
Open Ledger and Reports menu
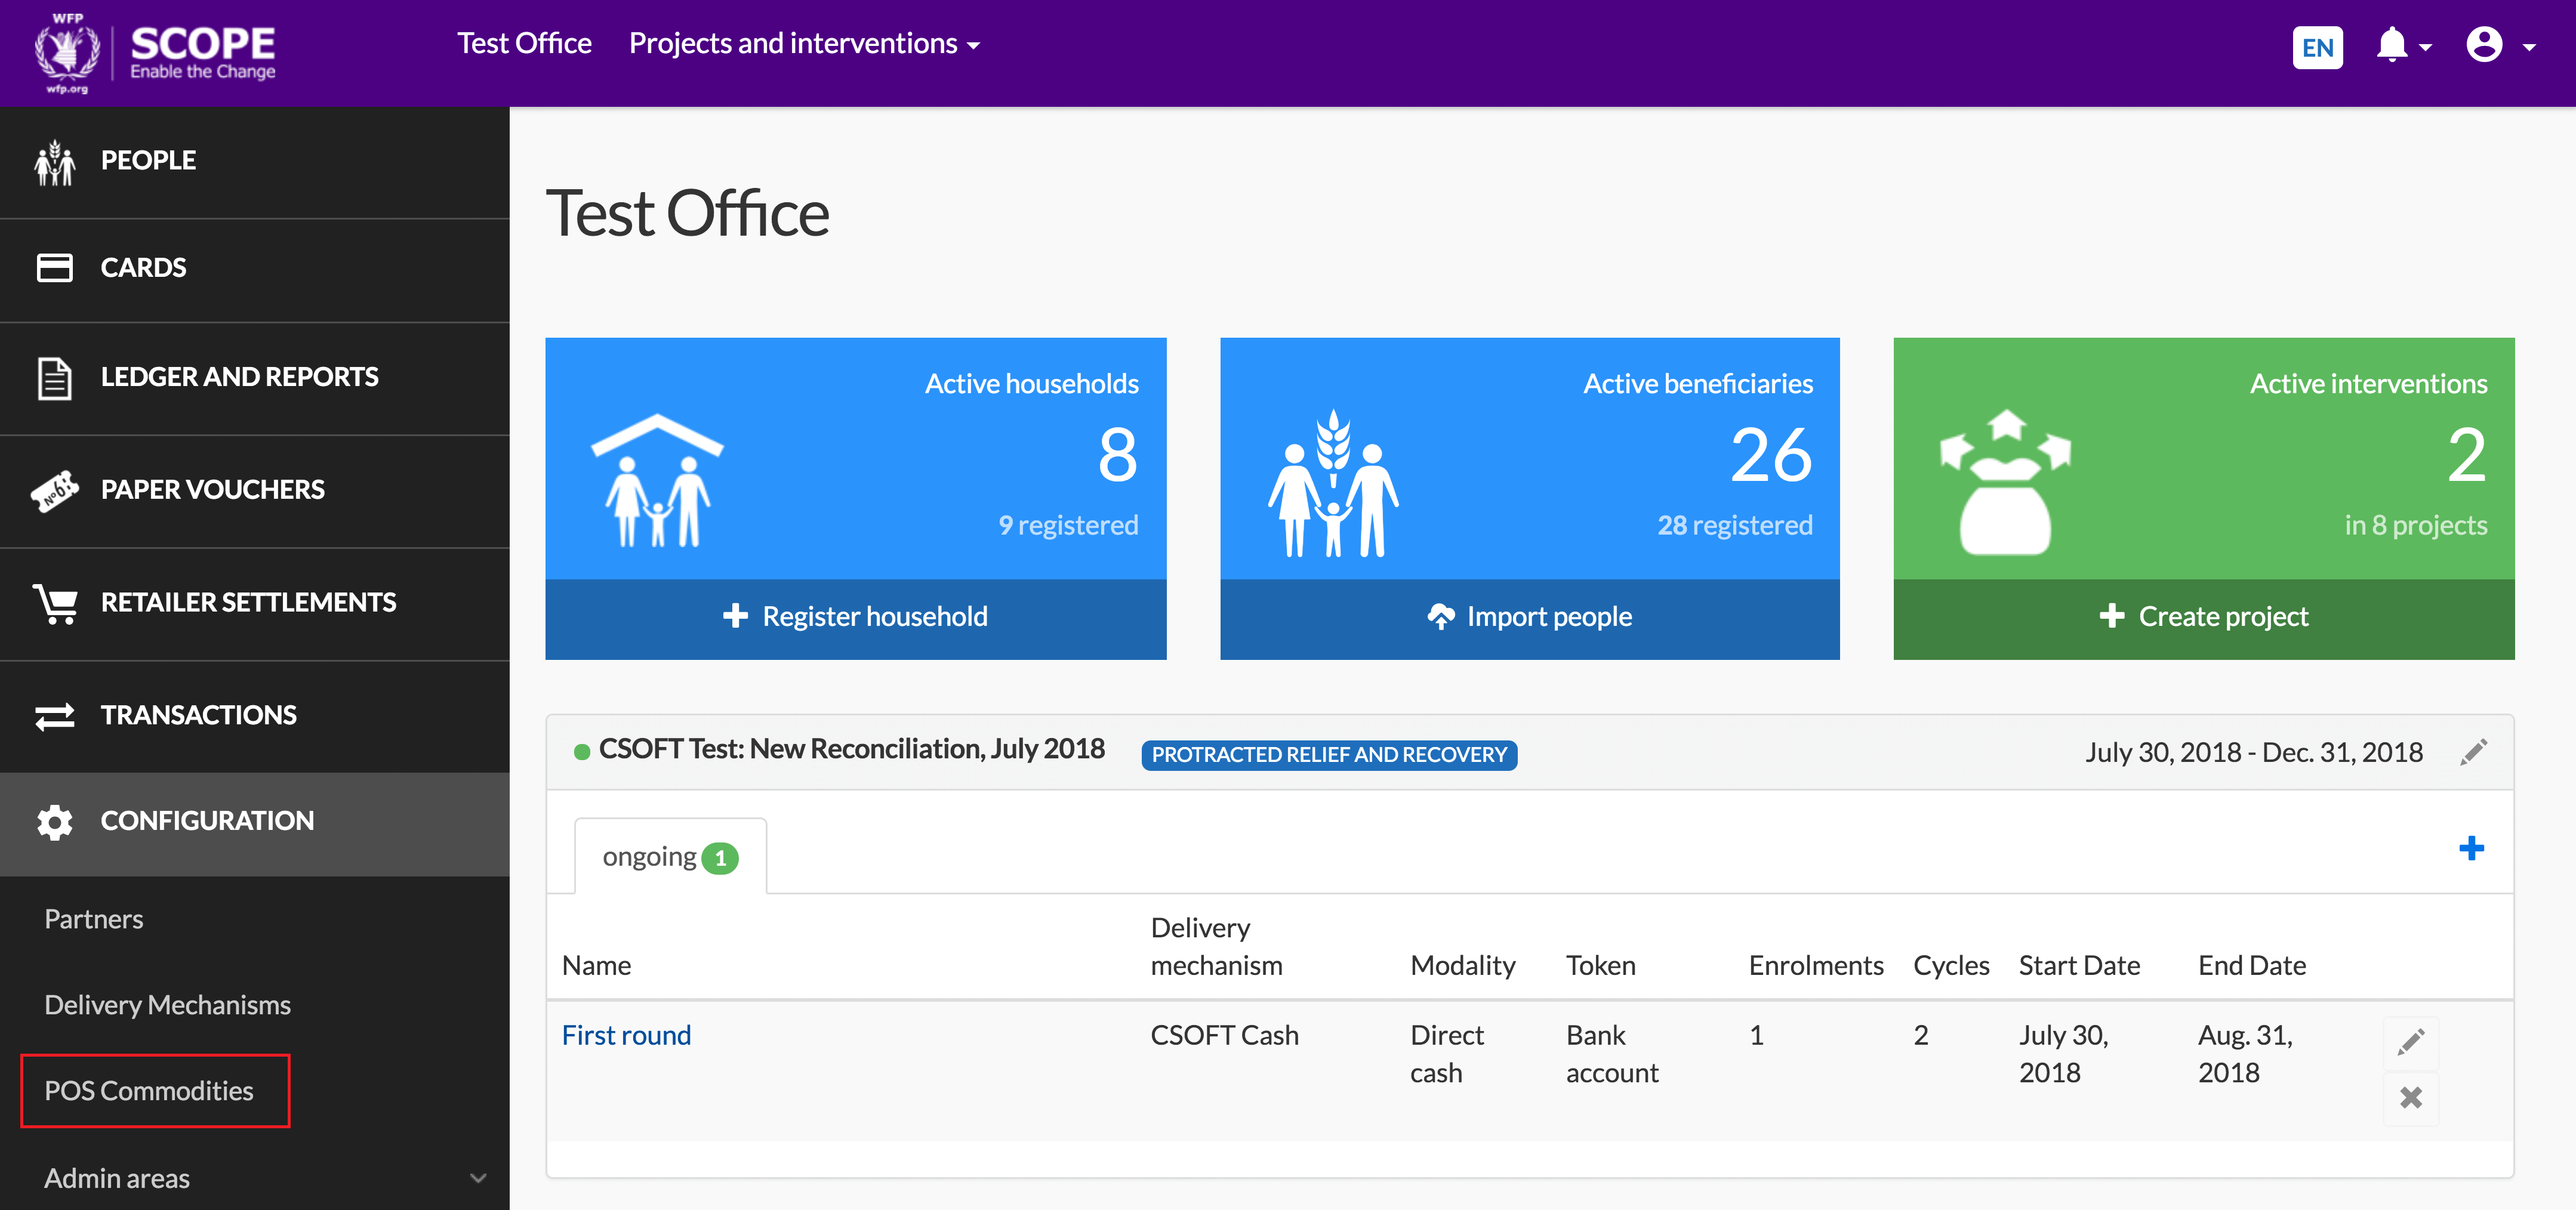[239, 377]
